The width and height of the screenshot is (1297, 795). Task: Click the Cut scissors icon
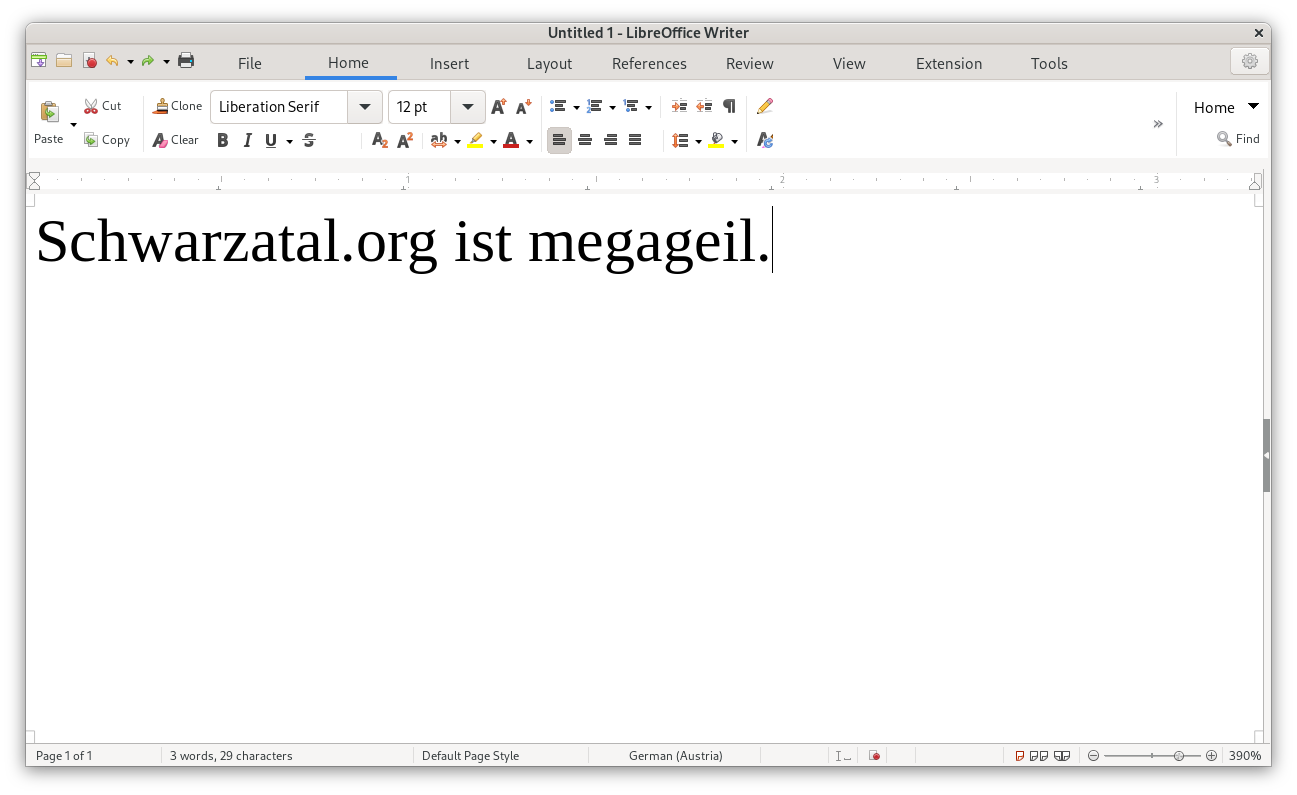coord(92,106)
